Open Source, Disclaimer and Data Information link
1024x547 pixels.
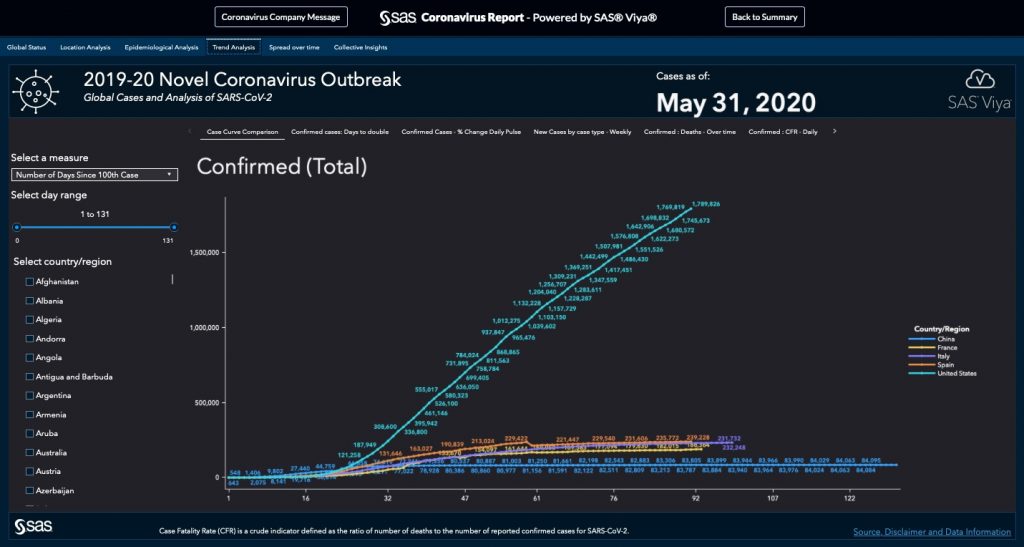(x=932, y=532)
